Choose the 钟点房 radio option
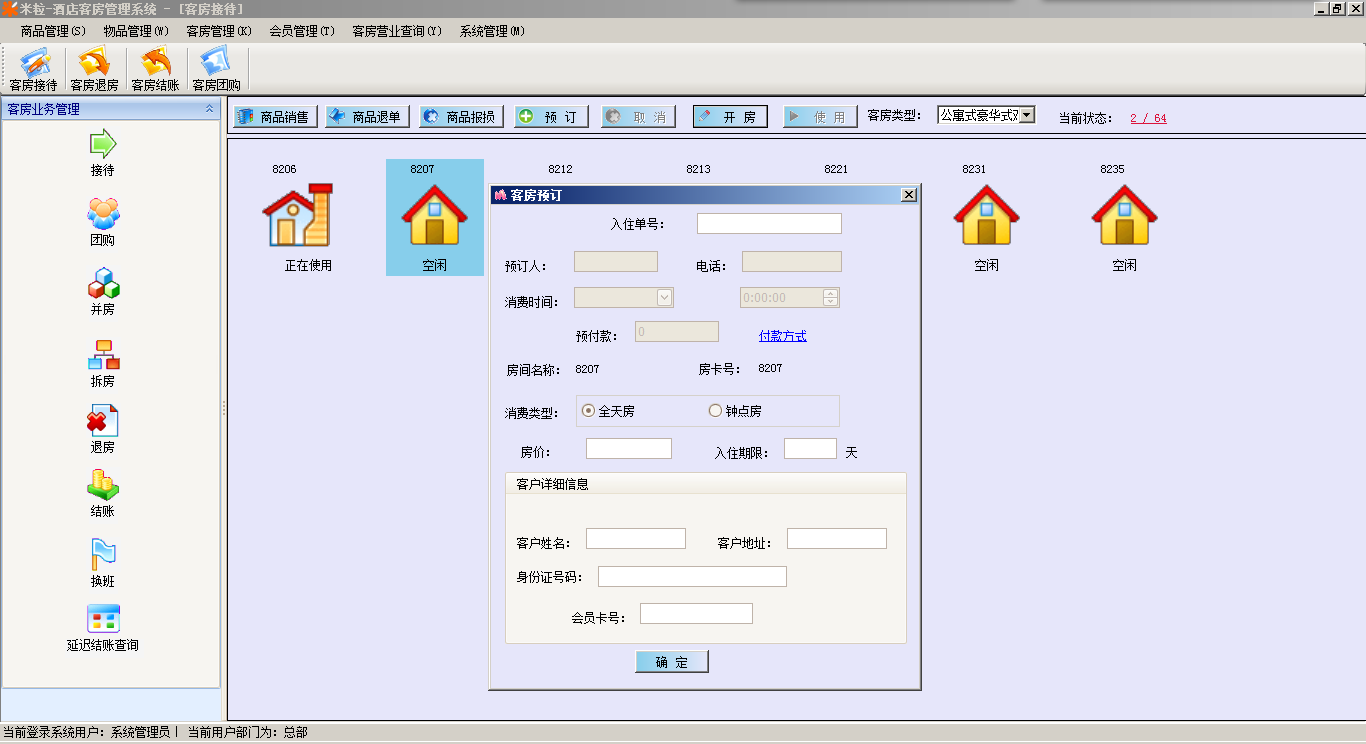Image resolution: width=1366 pixels, height=744 pixels. coord(715,411)
